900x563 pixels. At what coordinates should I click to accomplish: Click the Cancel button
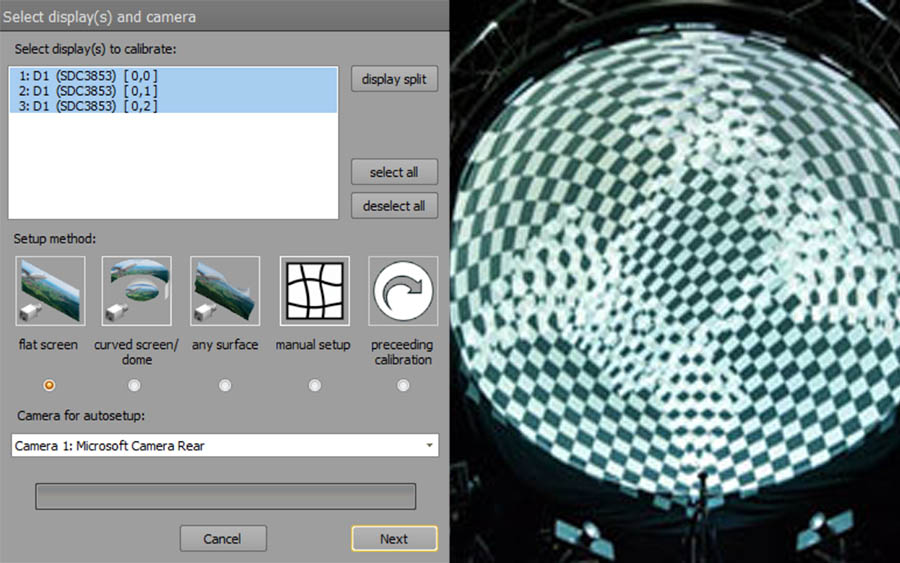pos(223,538)
